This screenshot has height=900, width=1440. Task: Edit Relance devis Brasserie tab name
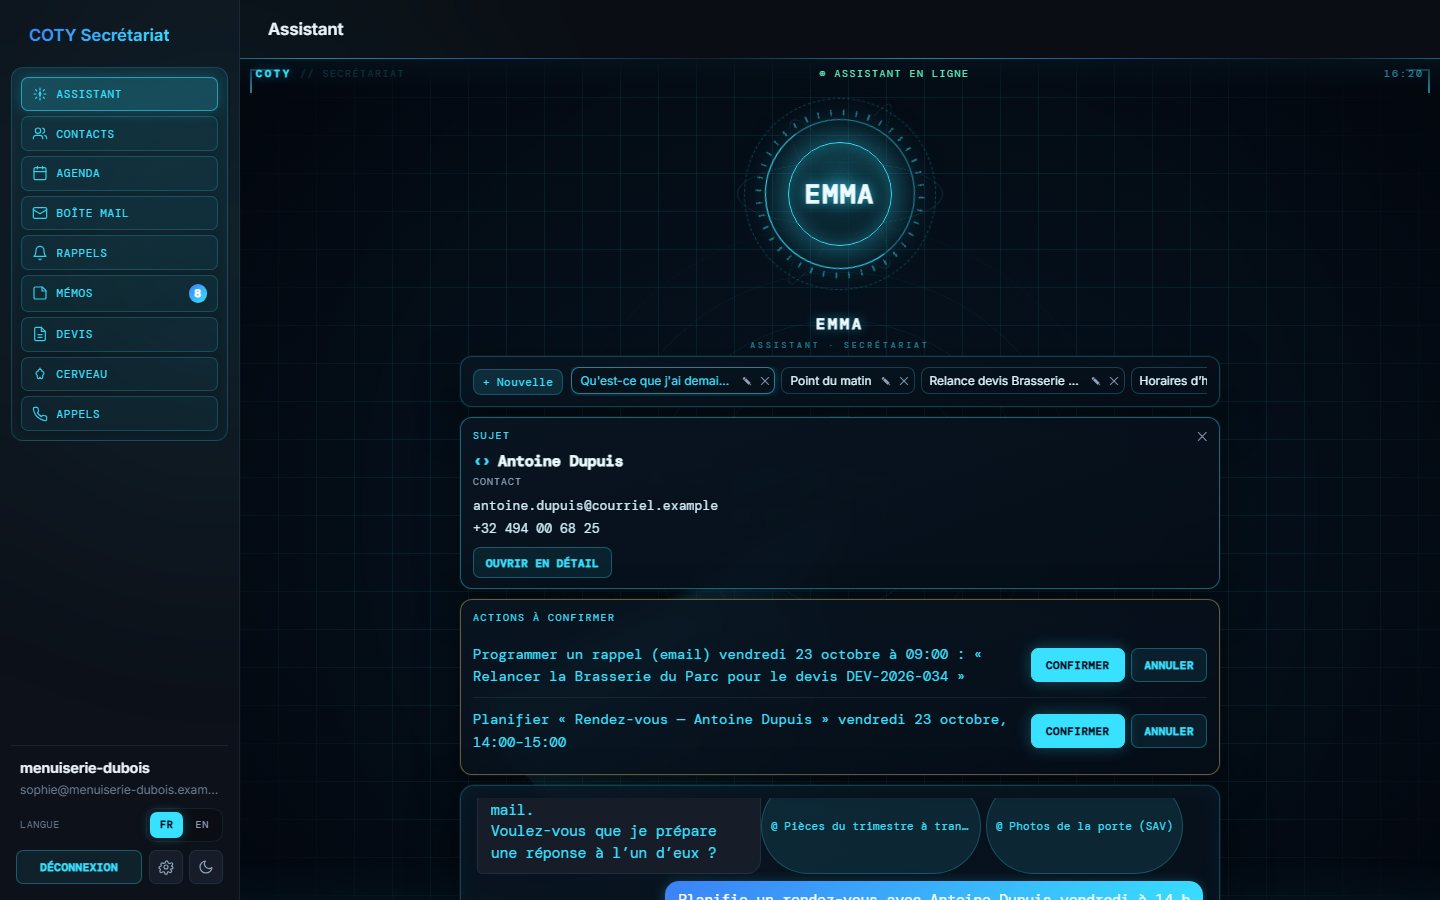[x=1095, y=381]
